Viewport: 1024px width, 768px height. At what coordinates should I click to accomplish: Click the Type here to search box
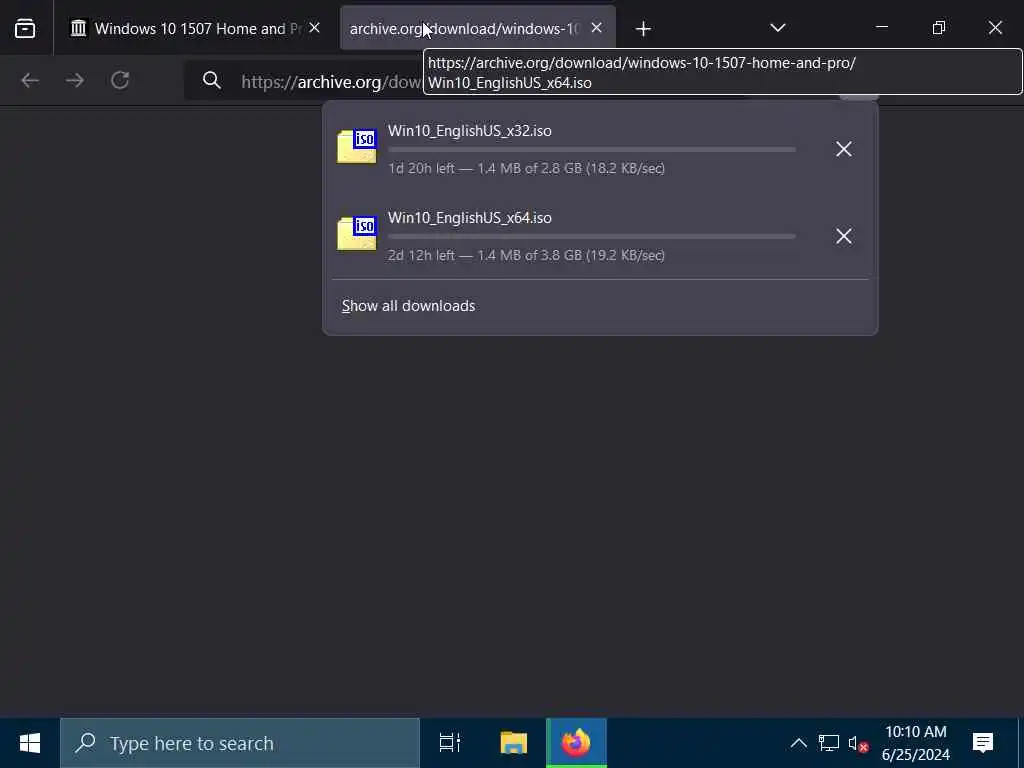[x=240, y=743]
